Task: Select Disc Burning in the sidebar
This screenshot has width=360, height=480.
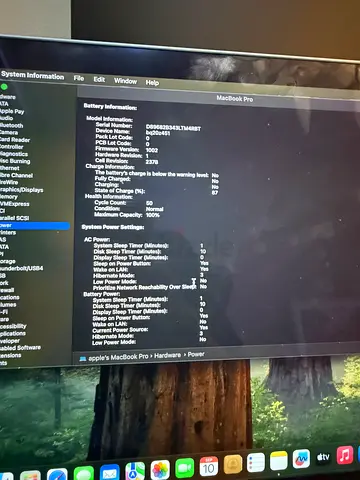Action: 15,161
